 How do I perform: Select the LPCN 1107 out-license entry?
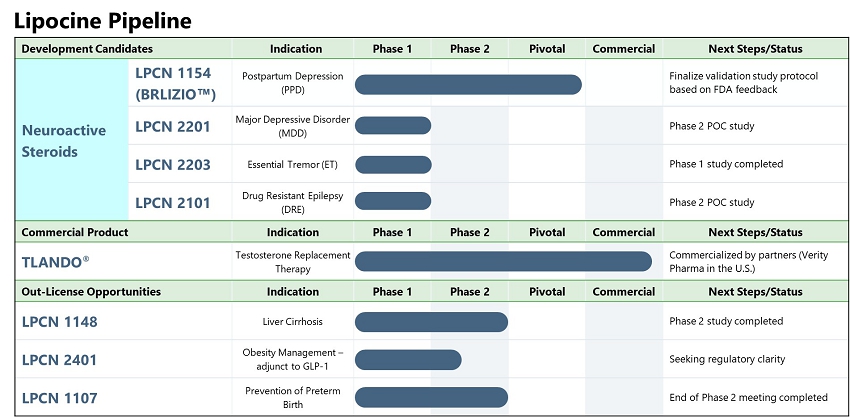pos(60,398)
